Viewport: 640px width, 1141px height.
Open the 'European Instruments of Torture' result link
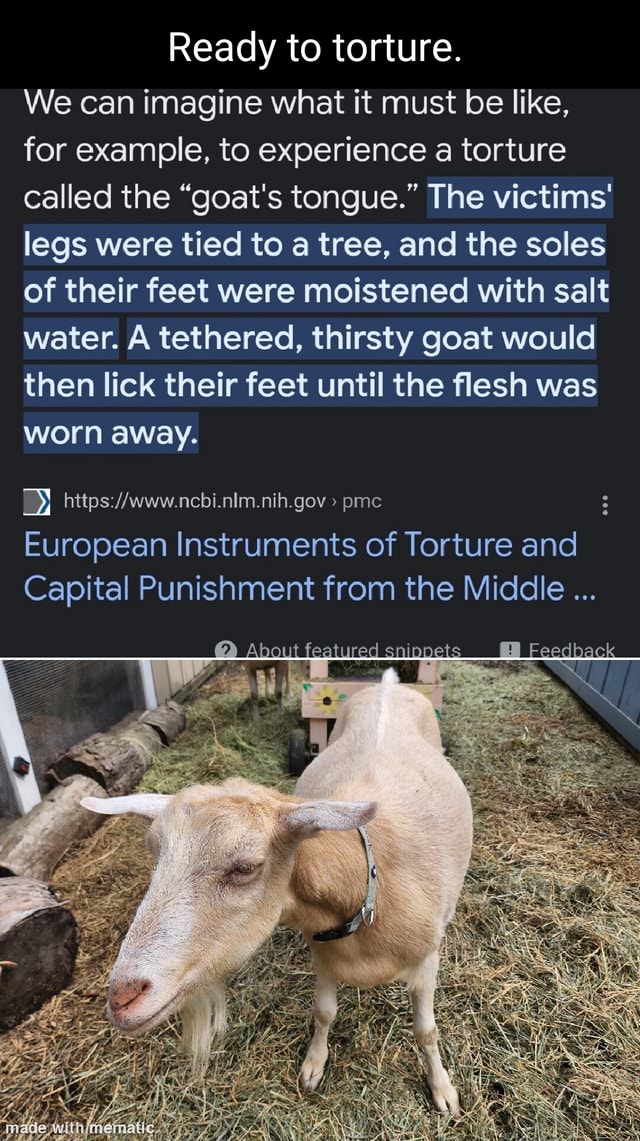tap(309, 566)
